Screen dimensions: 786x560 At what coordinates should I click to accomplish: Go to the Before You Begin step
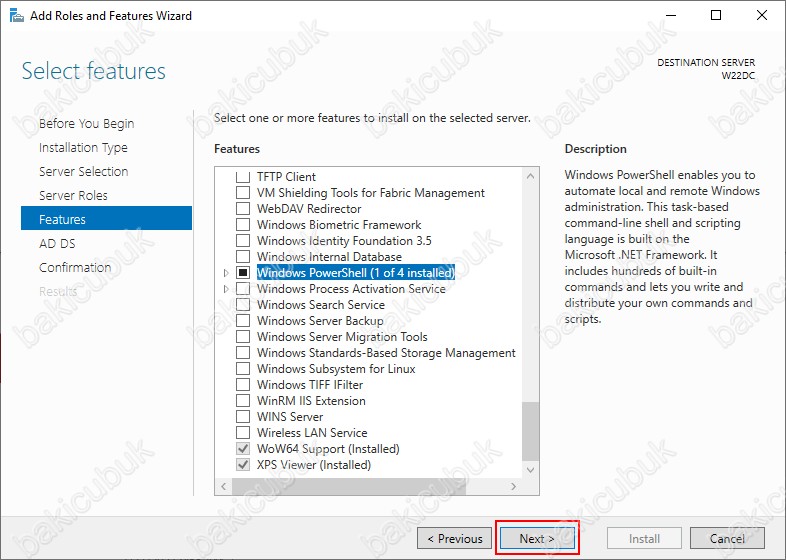point(87,123)
